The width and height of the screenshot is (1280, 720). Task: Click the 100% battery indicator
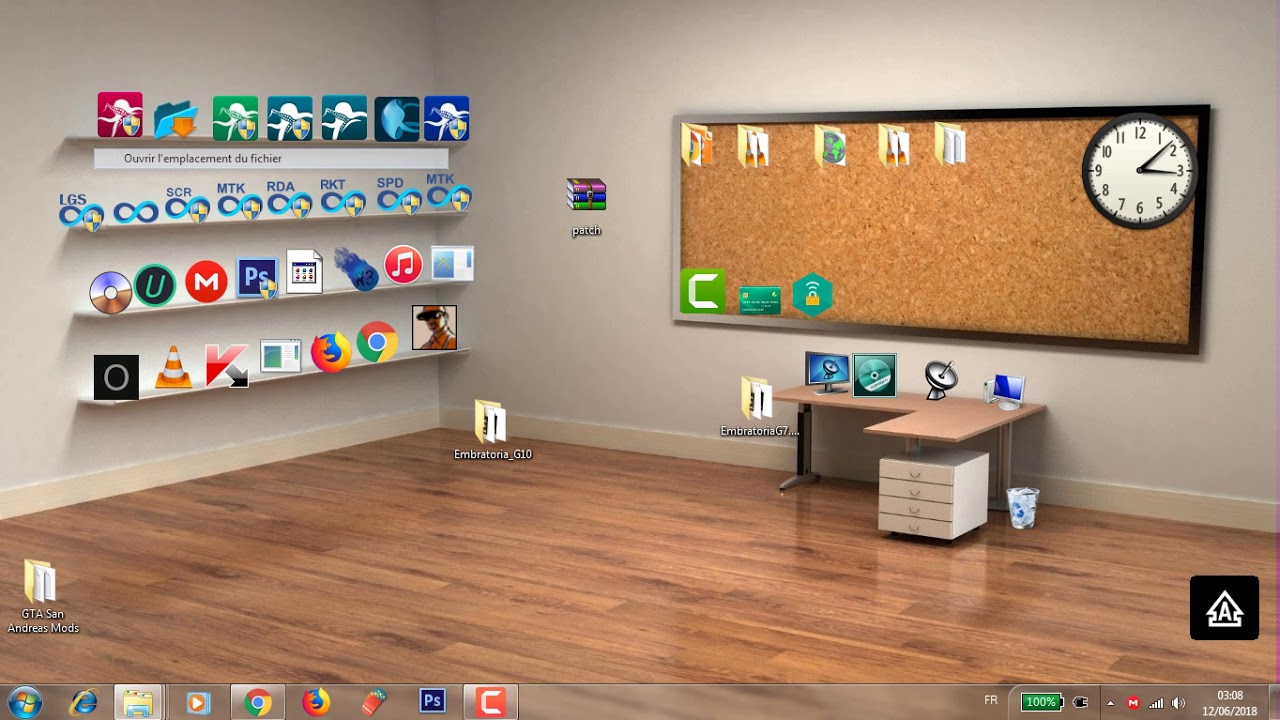click(x=1040, y=702)
